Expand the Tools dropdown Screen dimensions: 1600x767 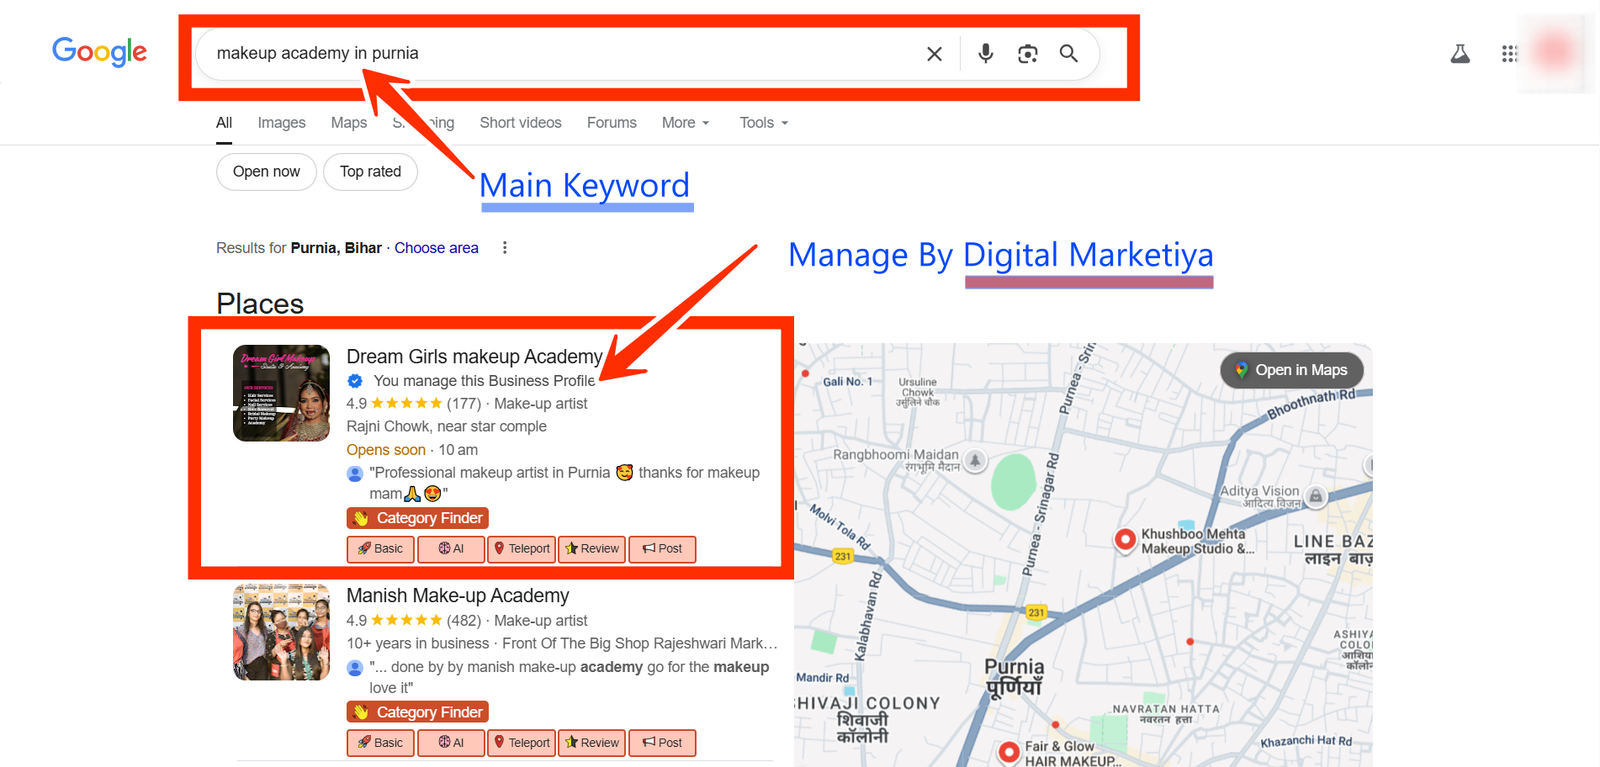tap(763, 123)
